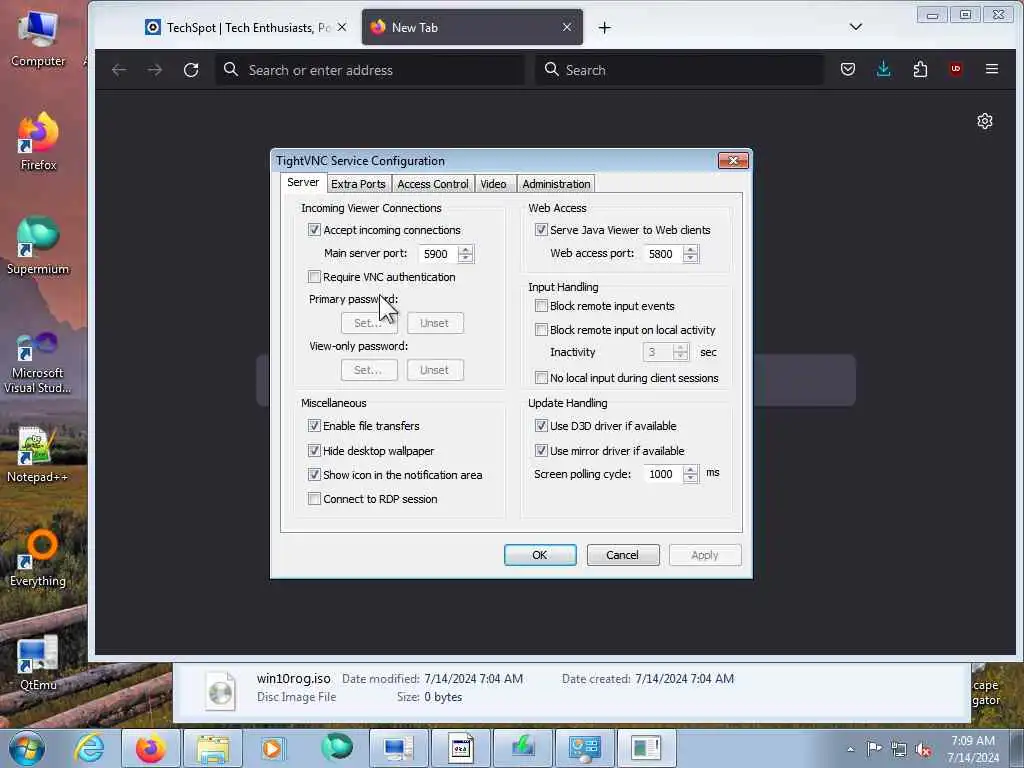The height and width of the screenshot is (768, 1024).
Task: Enable Require VNC authentication
Action: click(314, 277)
